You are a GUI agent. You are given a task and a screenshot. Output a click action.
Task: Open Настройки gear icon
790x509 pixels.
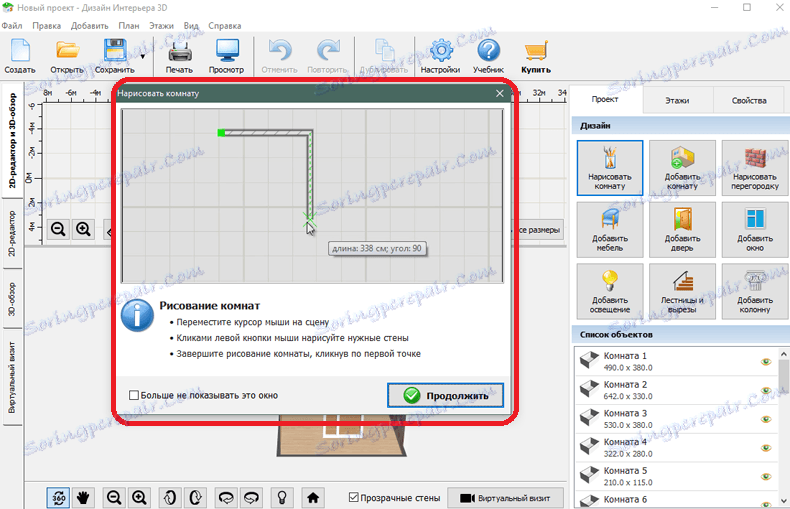pyautogui.click(x=441, y=50)
